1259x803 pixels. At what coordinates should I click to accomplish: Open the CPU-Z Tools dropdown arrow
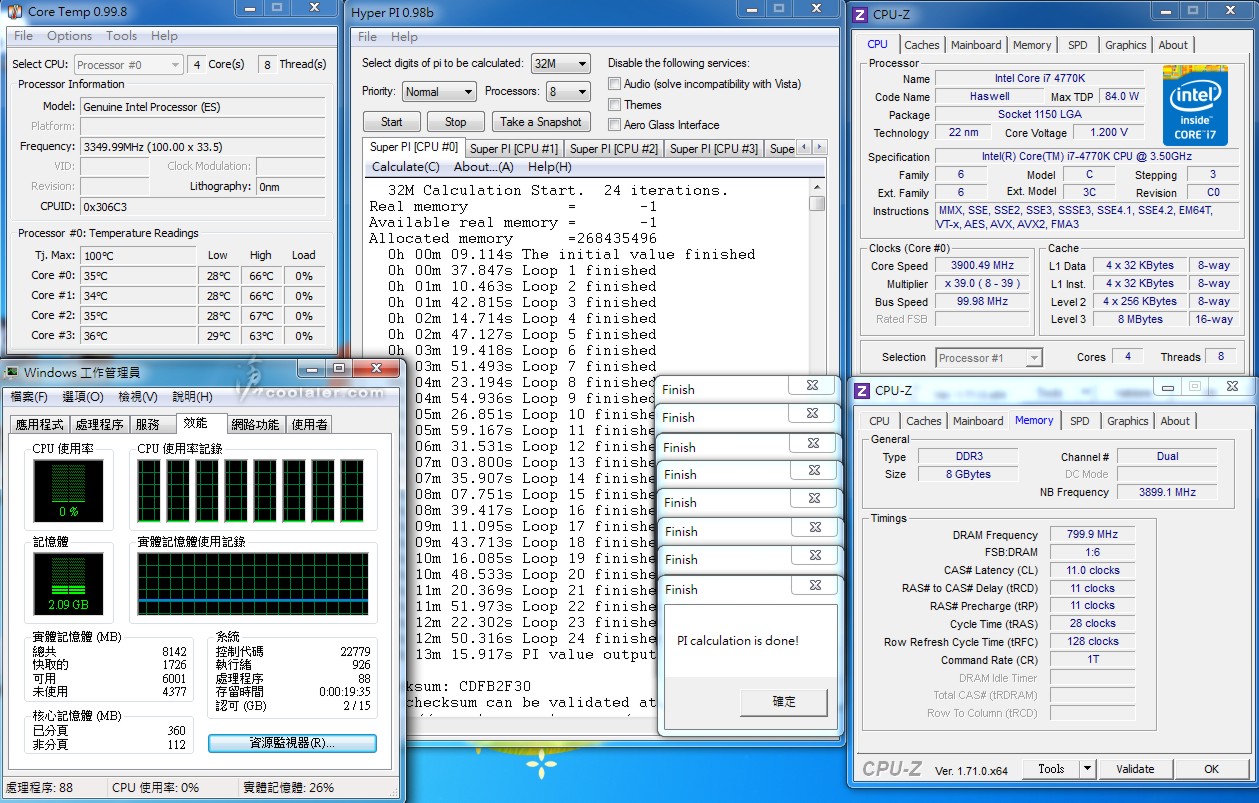[x=1087, y=769]
